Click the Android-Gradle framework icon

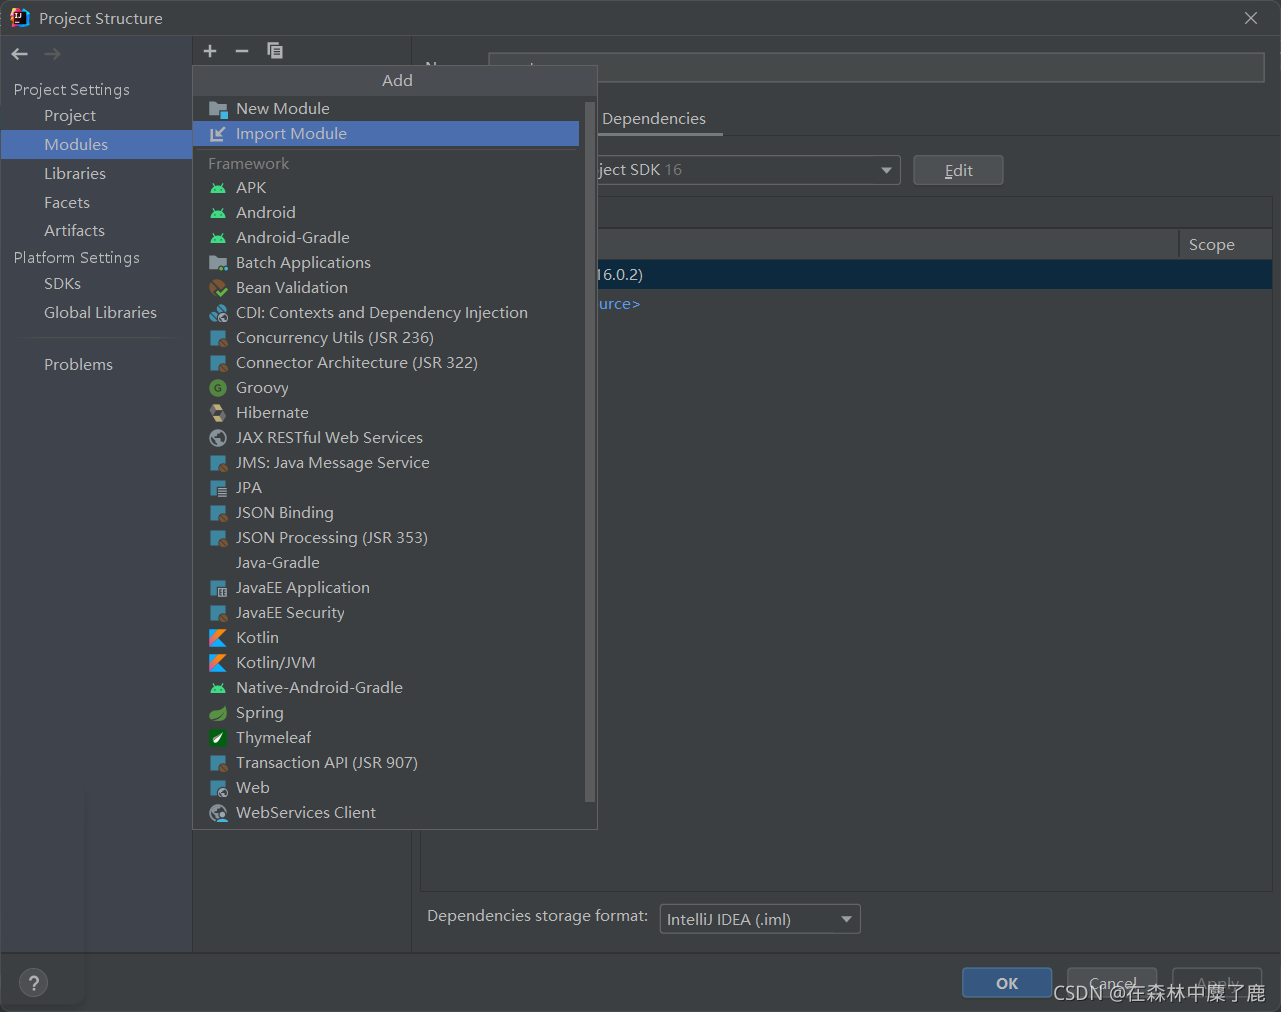tap(218, 238)
